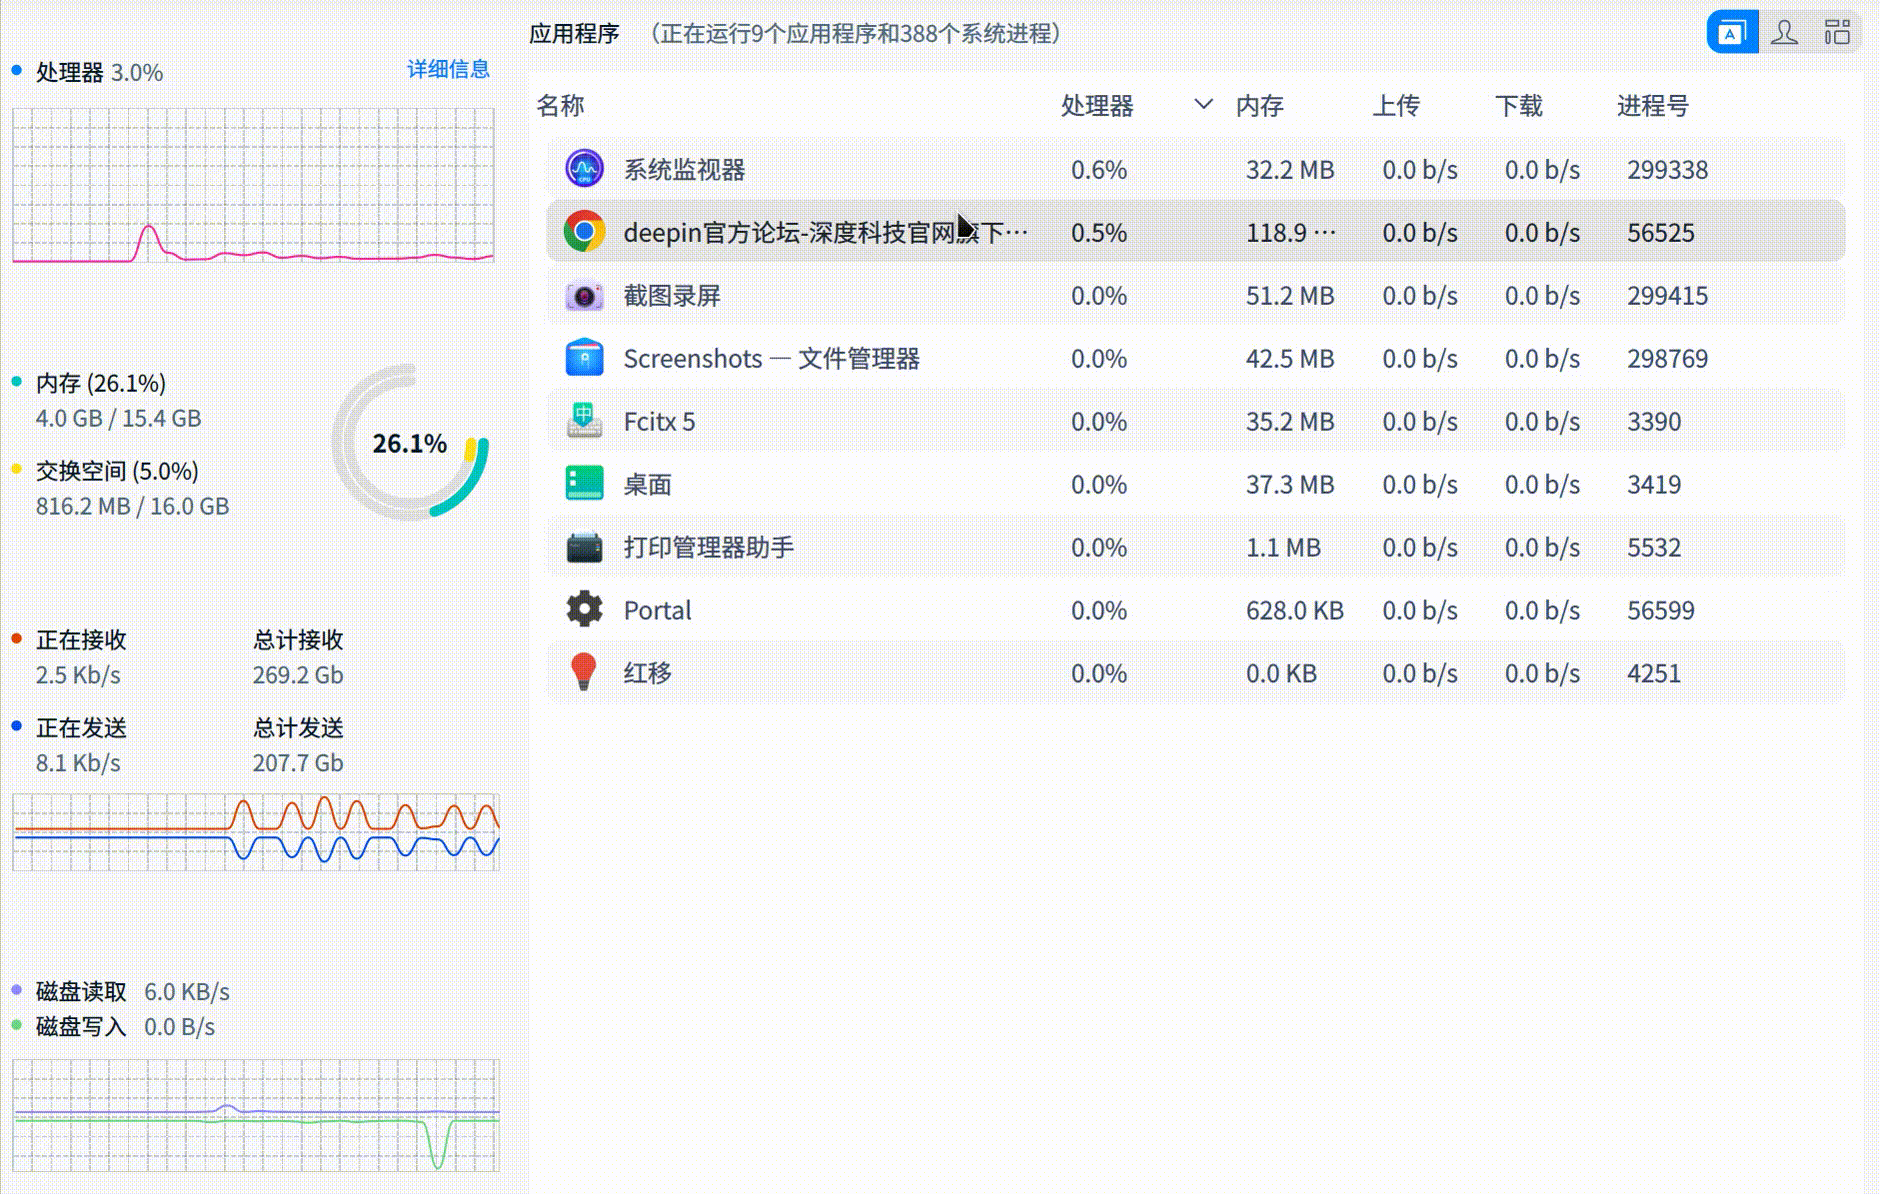The width and height of the screenshot is (1880, 1194).
Task: Select the 截图录屏 camera icon
Action: point(583,295)
